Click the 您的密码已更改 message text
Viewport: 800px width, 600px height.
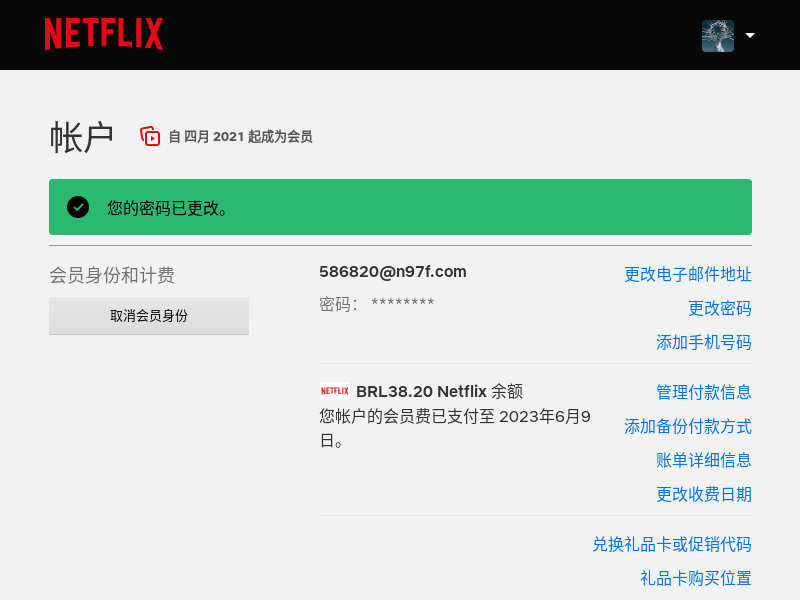coord(167,208)
